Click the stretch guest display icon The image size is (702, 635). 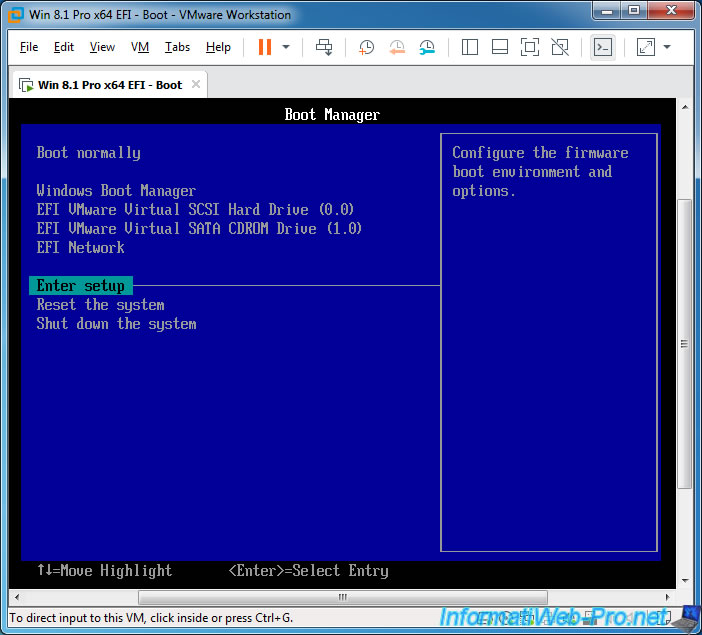(x=645, y=47)
